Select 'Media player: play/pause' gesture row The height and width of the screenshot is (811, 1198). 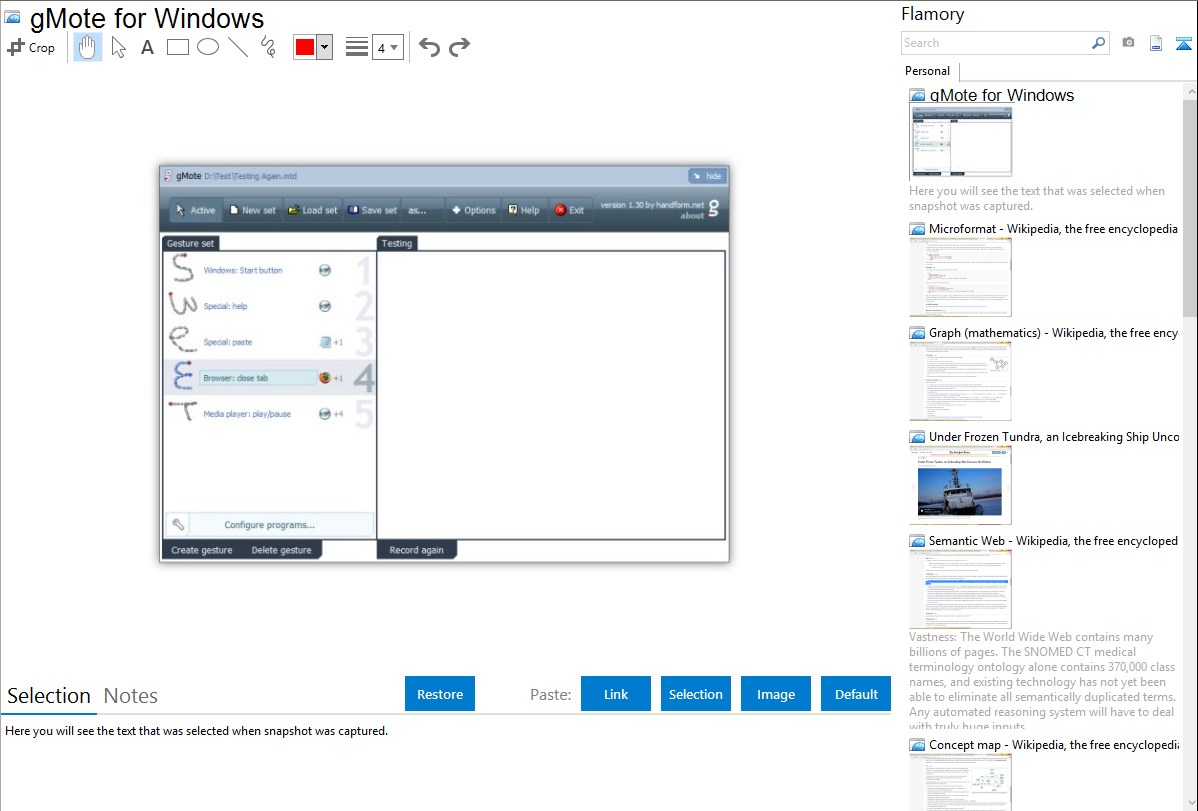point(269,414)
